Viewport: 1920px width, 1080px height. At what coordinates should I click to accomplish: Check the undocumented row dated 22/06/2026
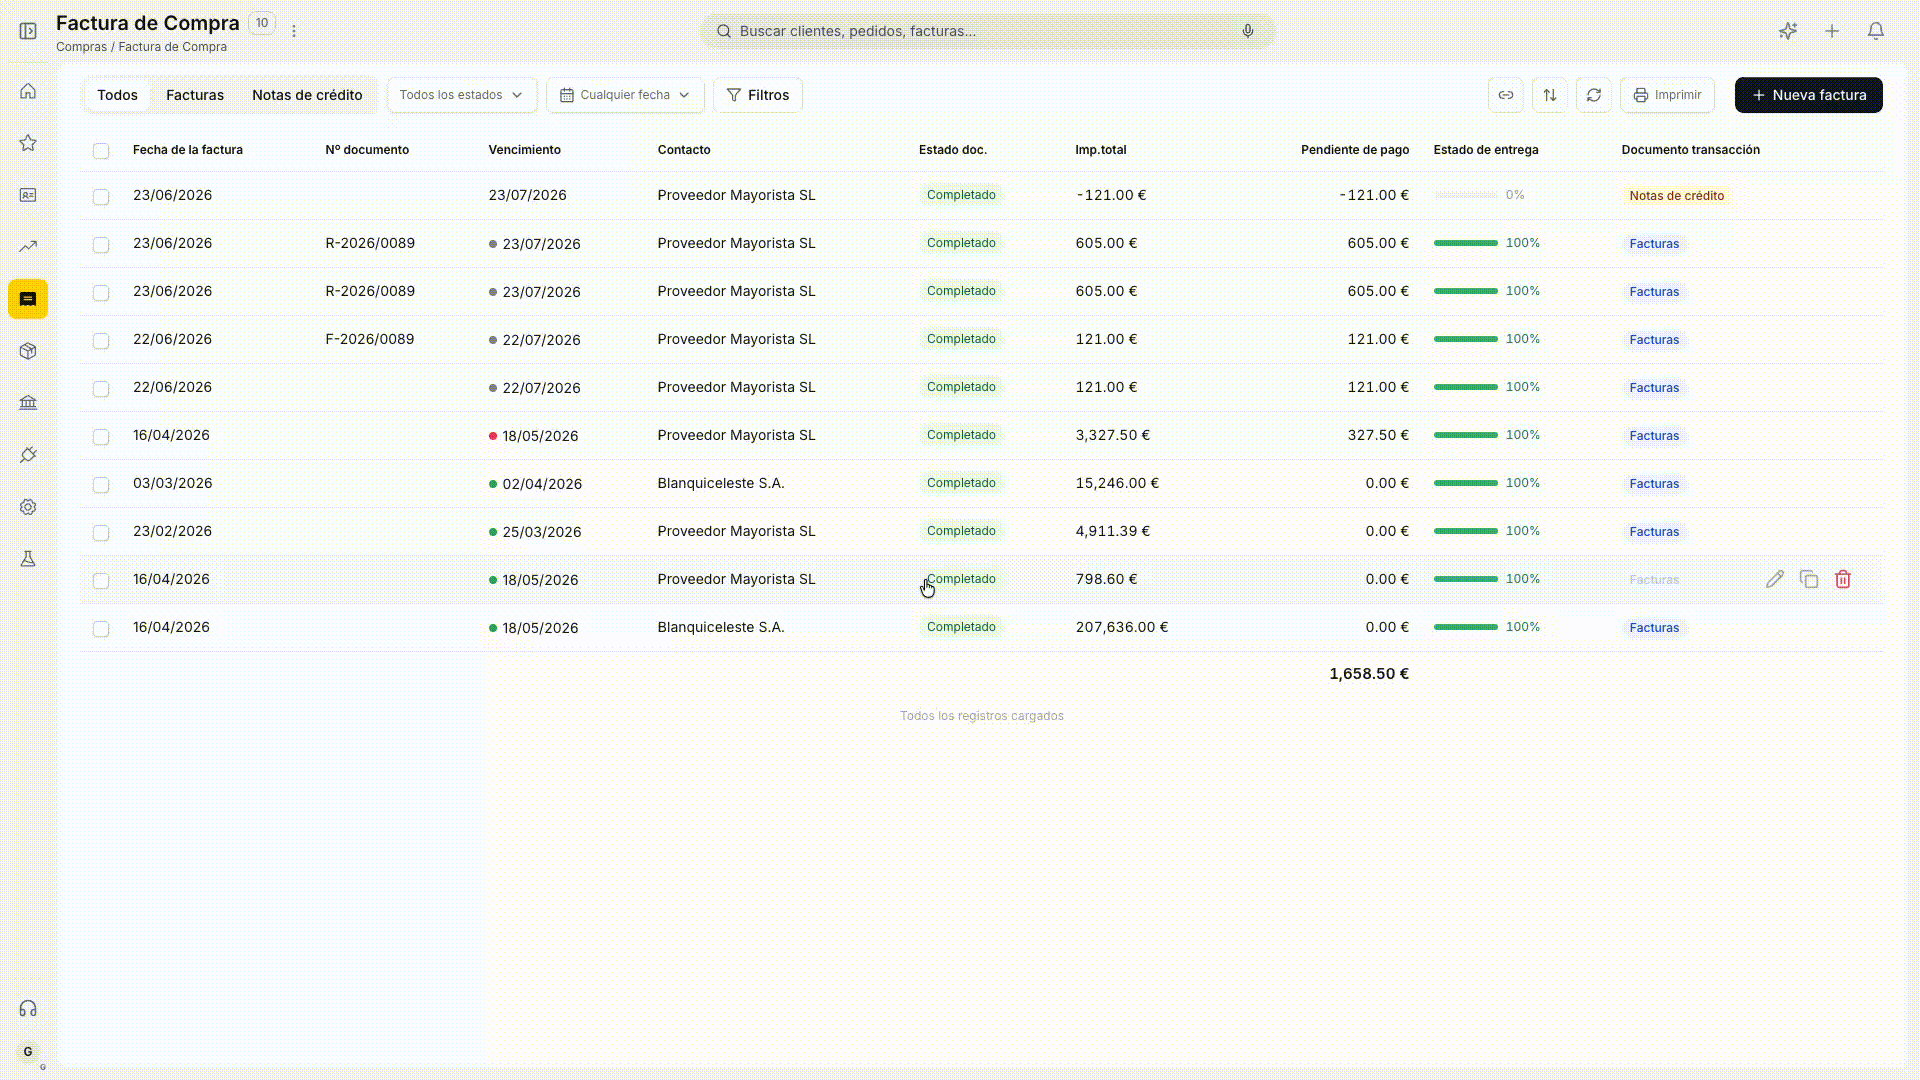(101, 389)
